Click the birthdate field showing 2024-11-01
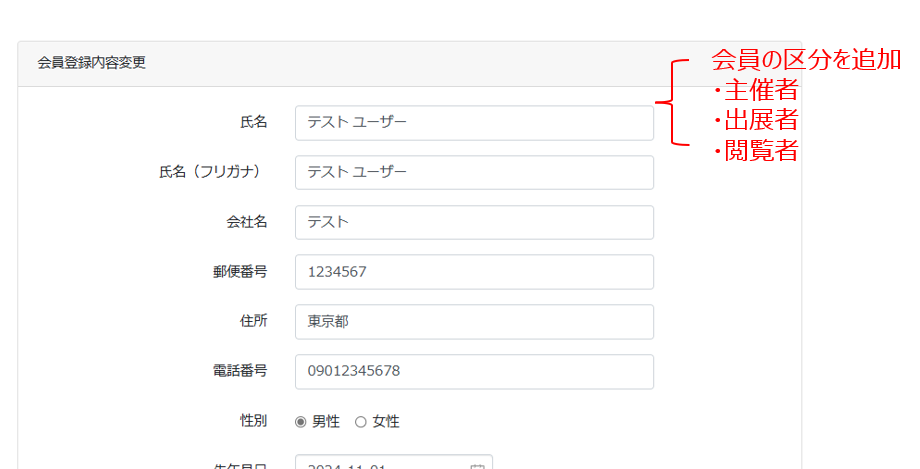The image size is (920, 469). pos(380,465)
